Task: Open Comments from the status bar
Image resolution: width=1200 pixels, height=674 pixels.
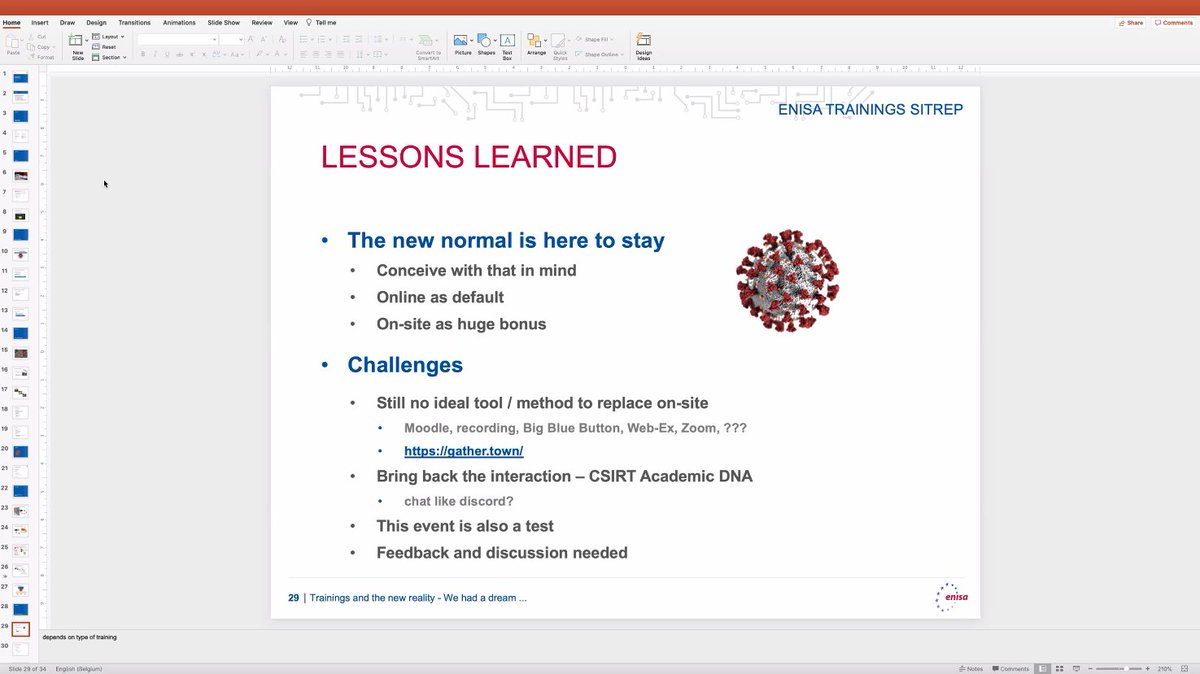Action: [x=1010, y=668]
